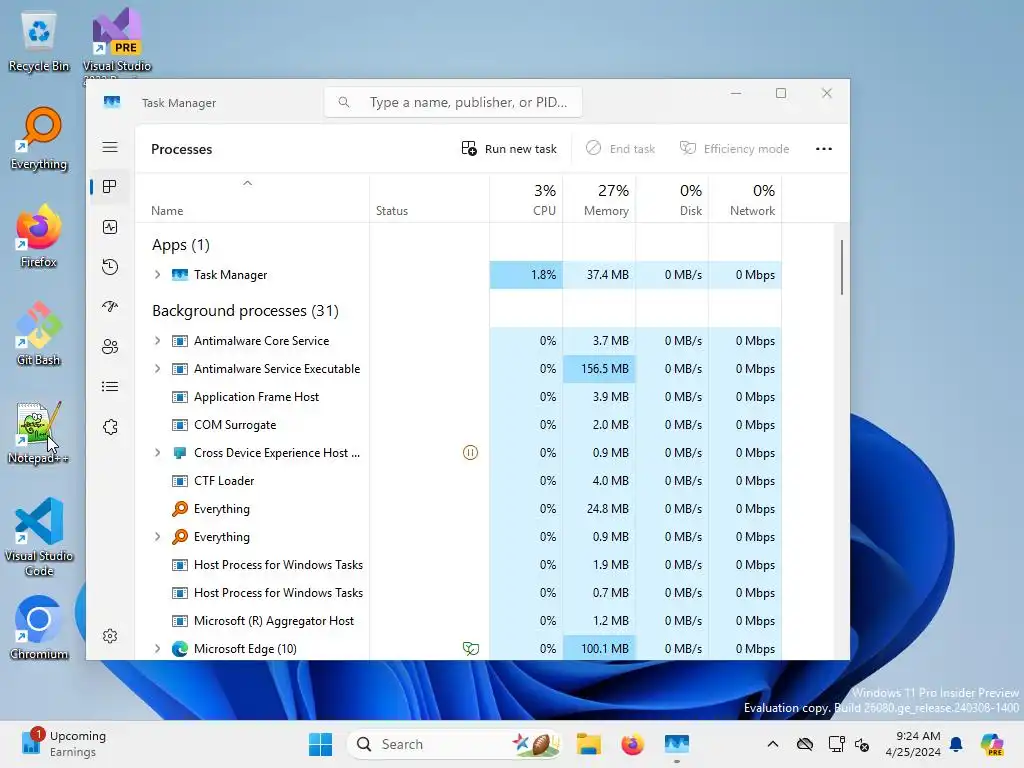Click the 156.5 MB memory cell
This screenshot has width=1024, height=768.
tap(600, 369)
